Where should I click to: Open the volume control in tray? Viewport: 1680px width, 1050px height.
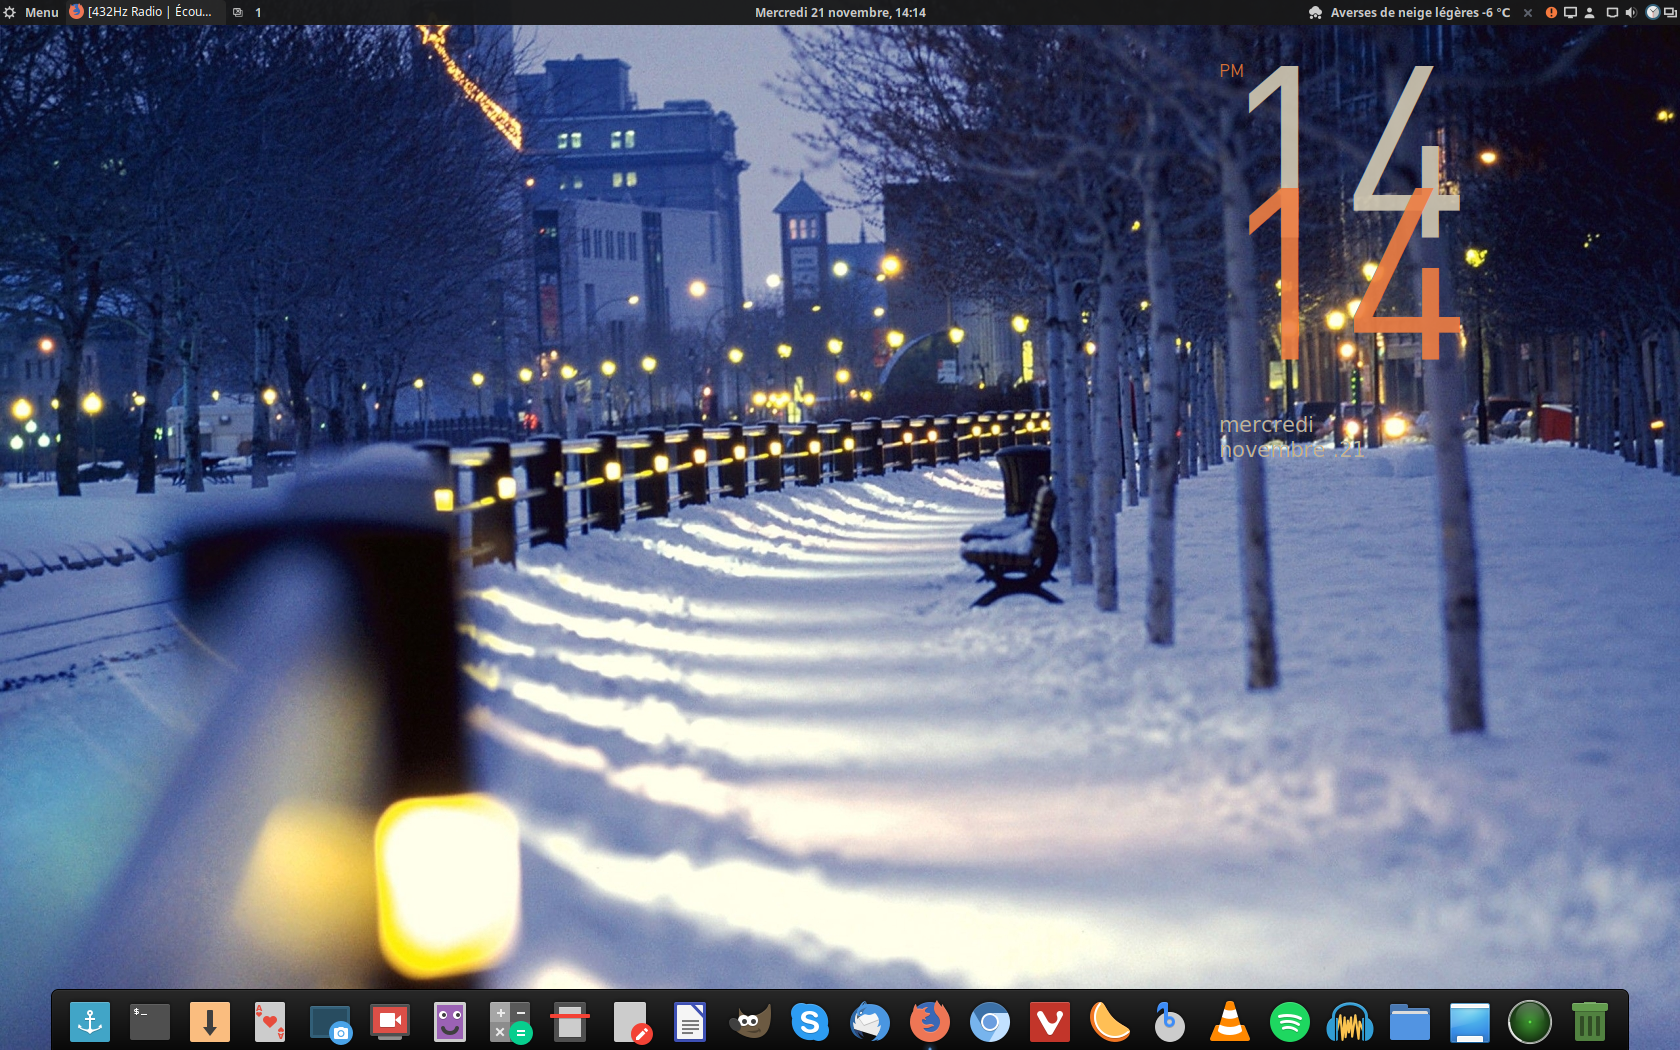coord(1631,12)
